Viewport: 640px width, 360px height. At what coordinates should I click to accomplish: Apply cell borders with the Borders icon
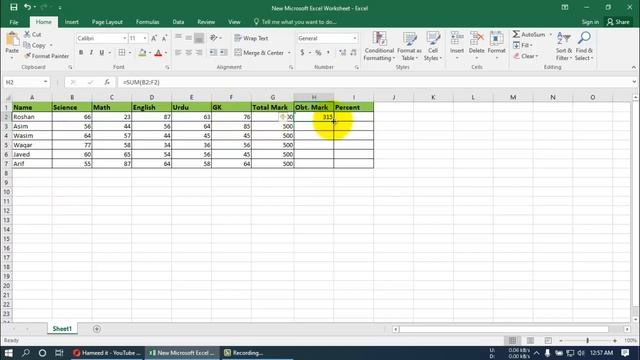point(122,53)
